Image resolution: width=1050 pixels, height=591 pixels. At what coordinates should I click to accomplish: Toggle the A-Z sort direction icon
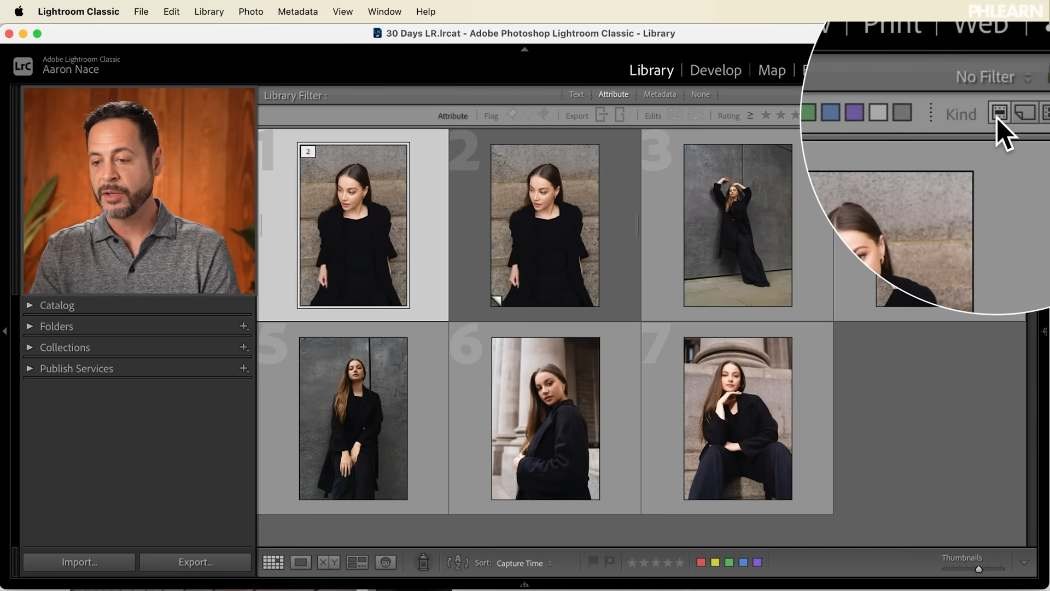[457, 562]
